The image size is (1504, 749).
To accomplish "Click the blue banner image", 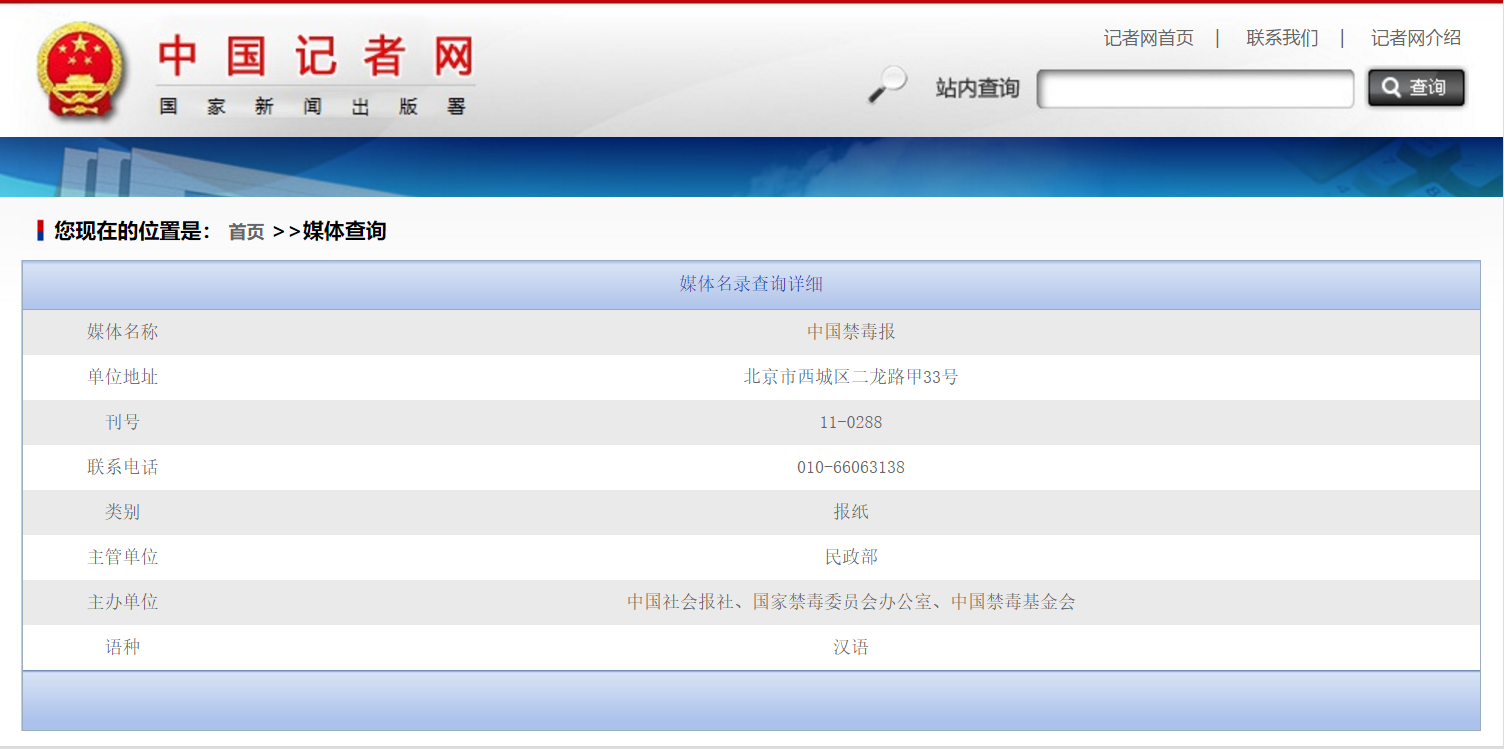I will click(751, 167).
